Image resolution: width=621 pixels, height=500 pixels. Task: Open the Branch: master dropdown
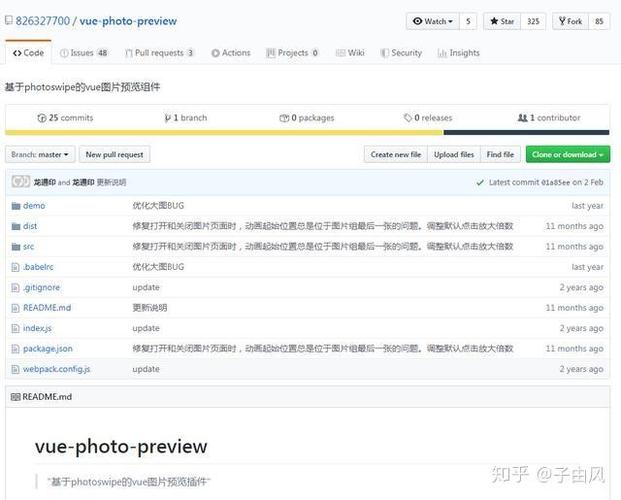pyautogui.click(x=40, y=155)
